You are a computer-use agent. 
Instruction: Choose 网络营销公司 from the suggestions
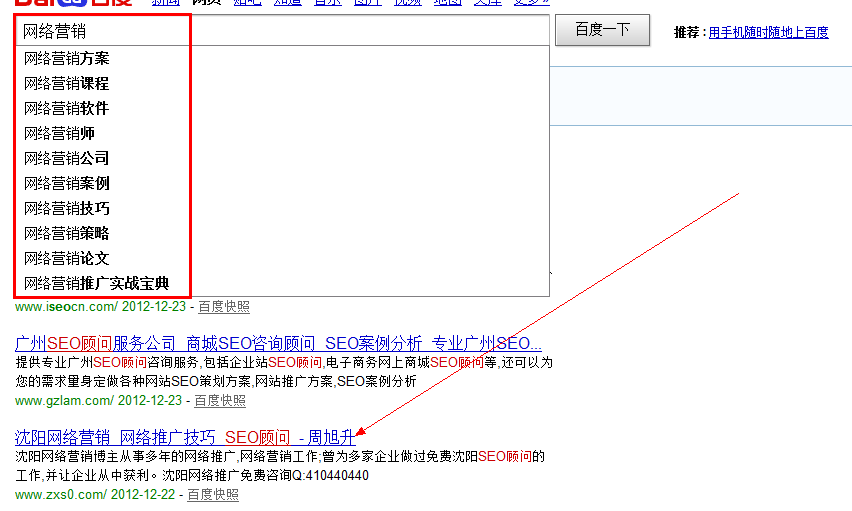click(67, 159)
